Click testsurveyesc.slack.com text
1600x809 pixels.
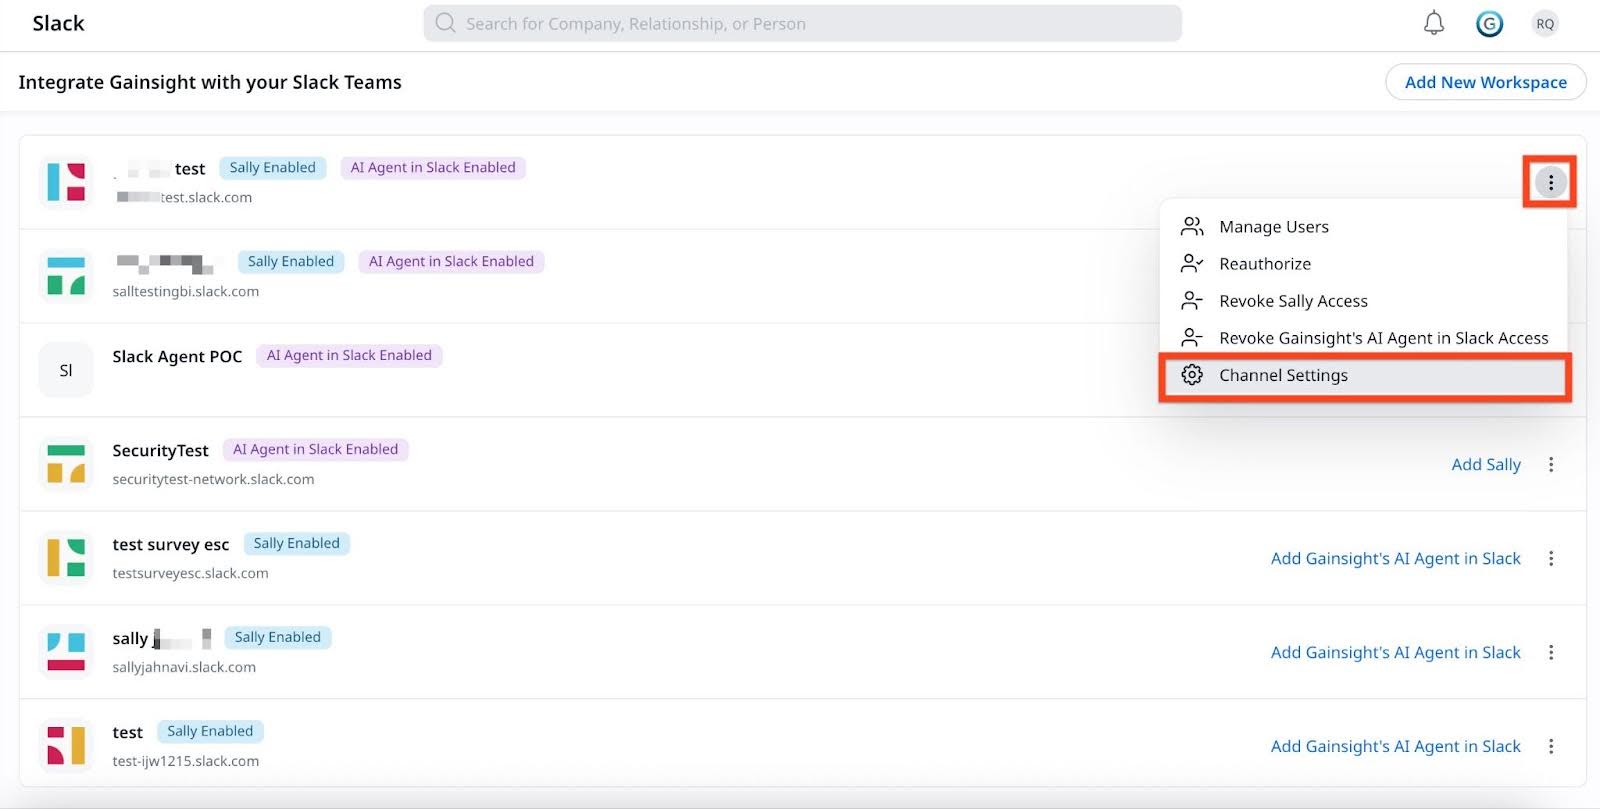190,573
